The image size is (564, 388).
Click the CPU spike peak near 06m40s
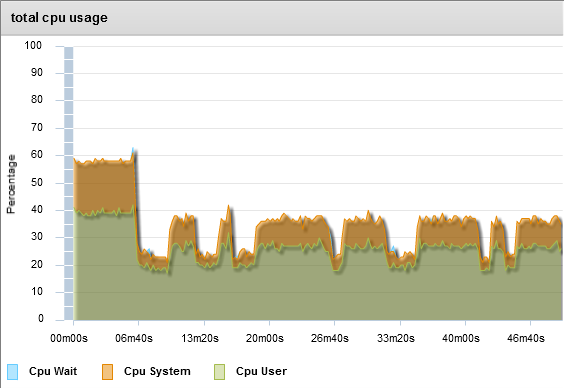[133, 150]
